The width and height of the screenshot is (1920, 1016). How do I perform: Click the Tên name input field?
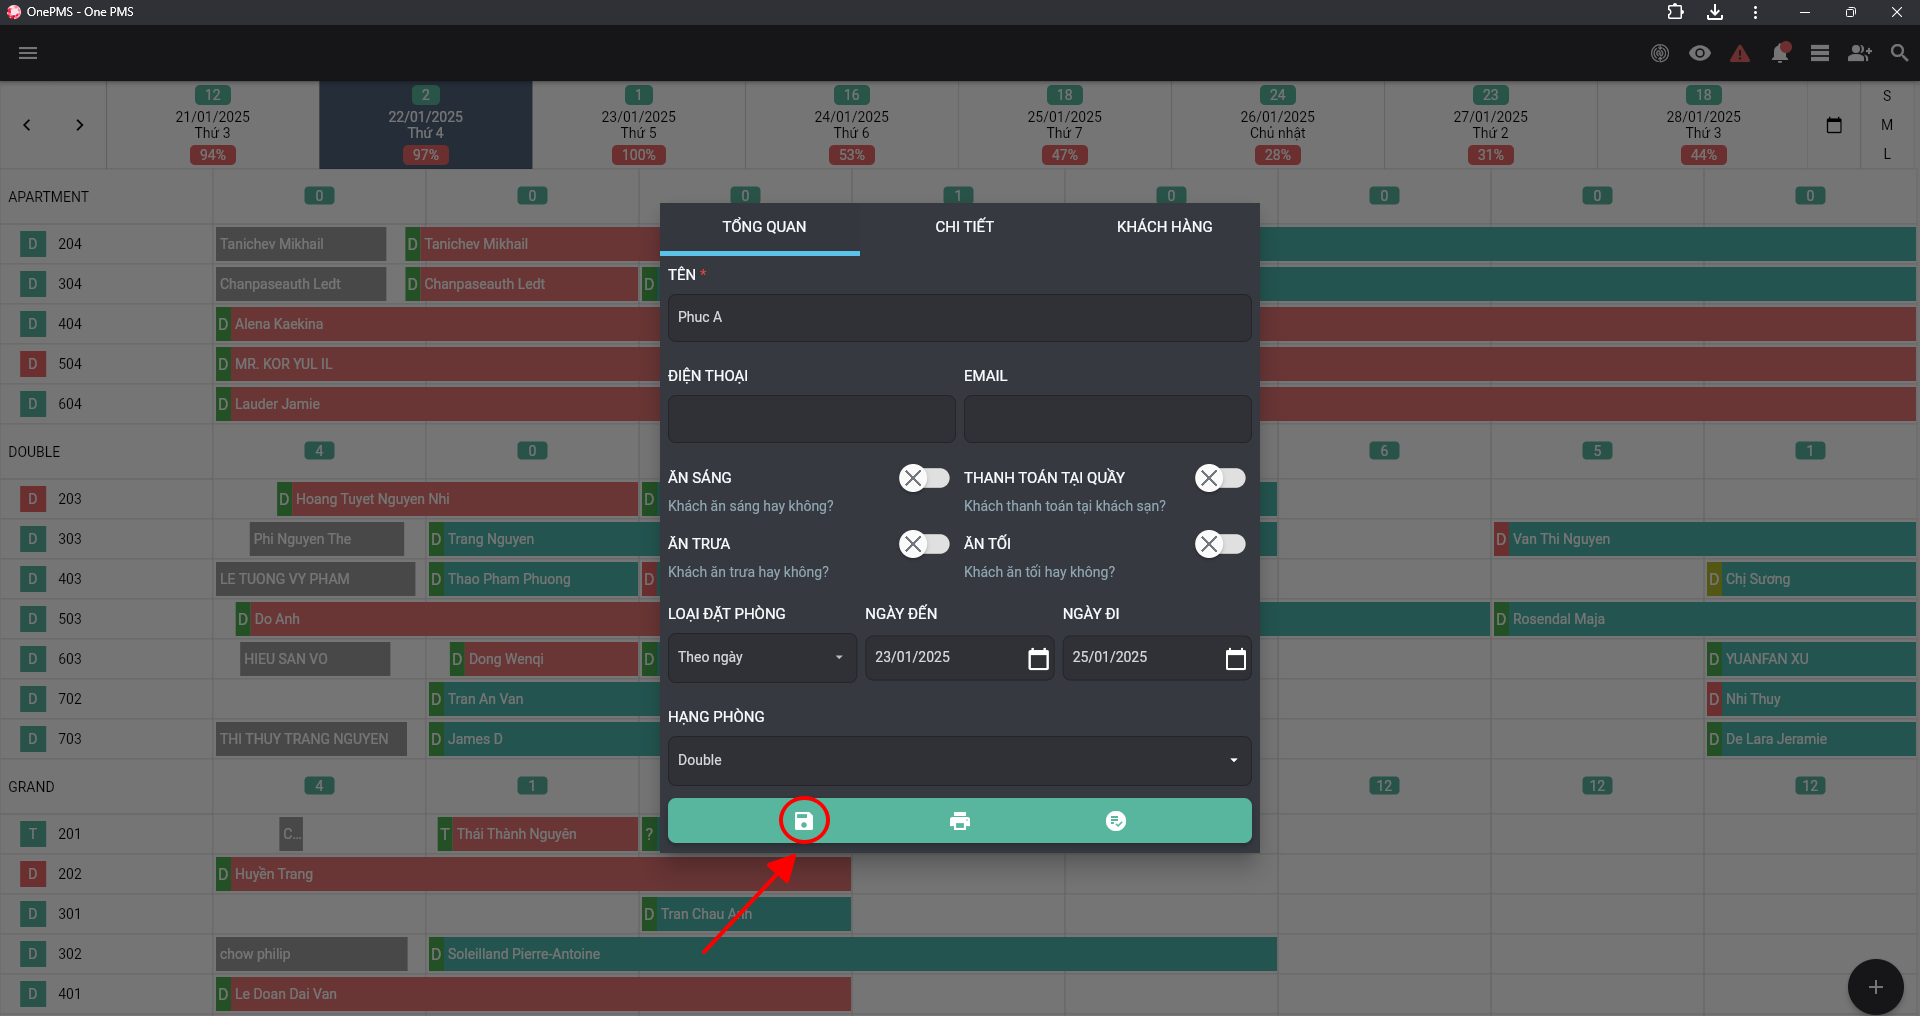(x=960, y=318)
